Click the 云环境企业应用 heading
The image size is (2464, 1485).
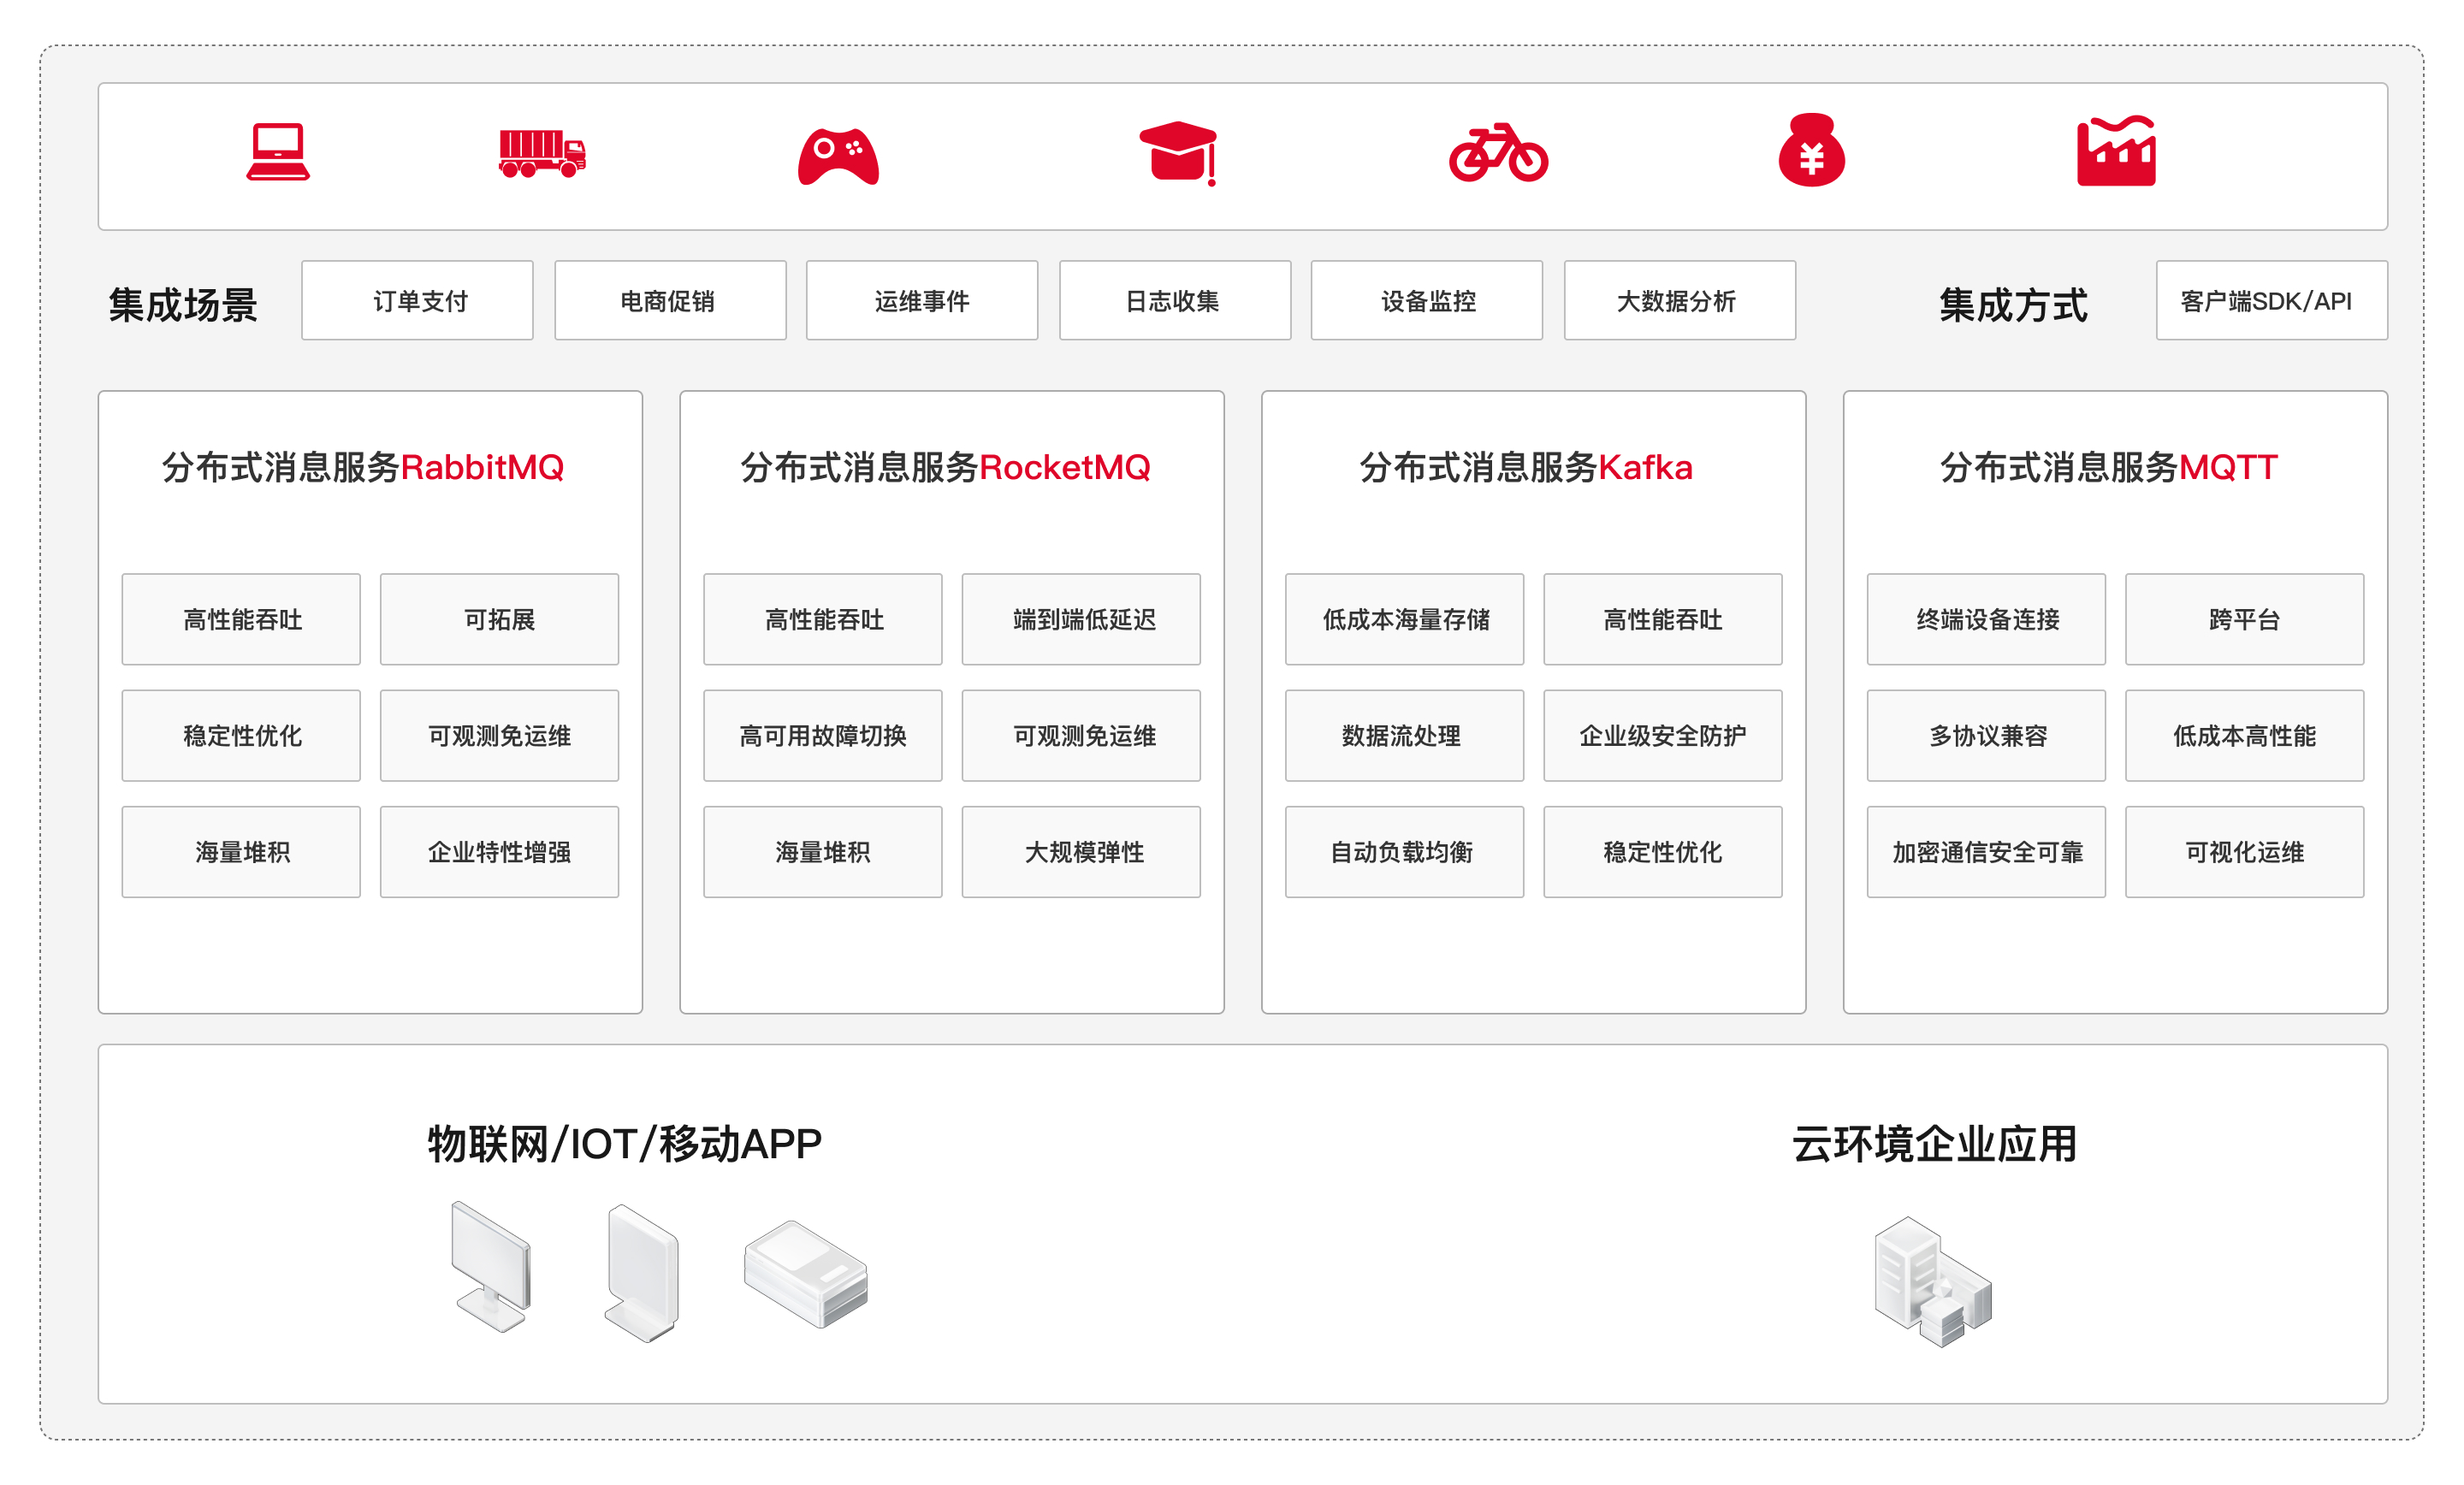1934,1143
